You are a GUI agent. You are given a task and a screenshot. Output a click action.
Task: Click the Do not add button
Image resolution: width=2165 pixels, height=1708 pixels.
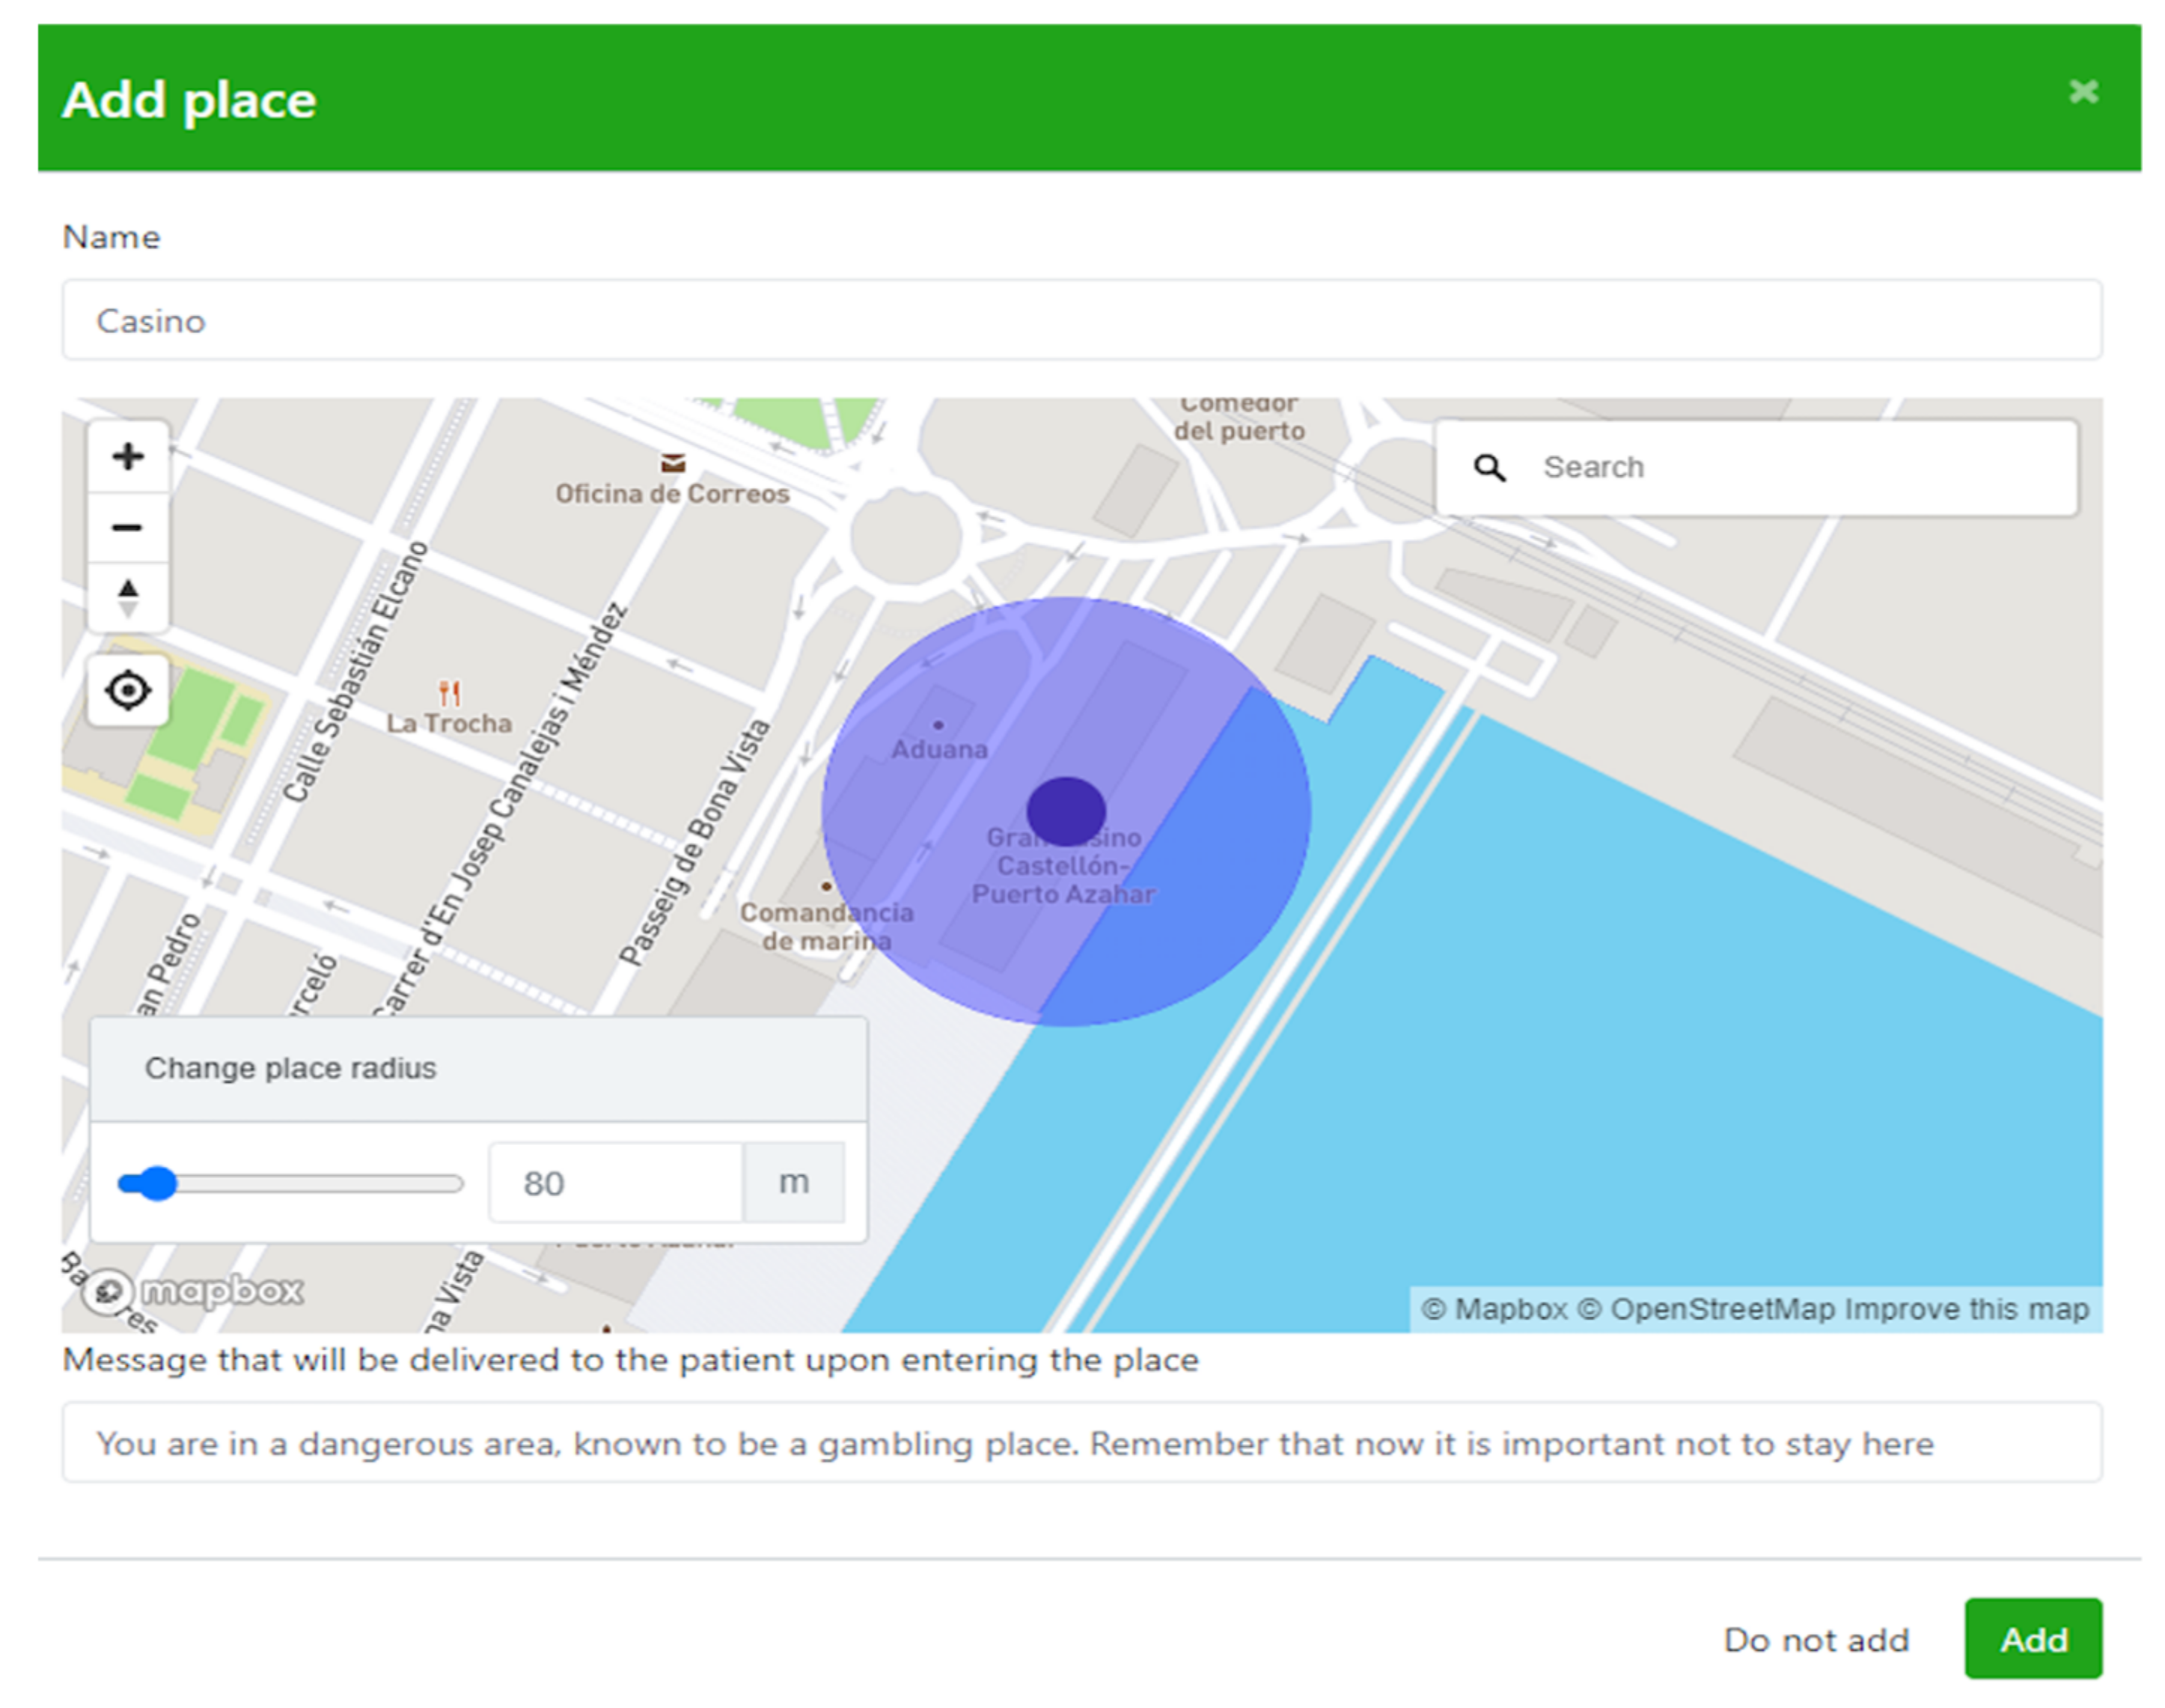point(1816,1640)
